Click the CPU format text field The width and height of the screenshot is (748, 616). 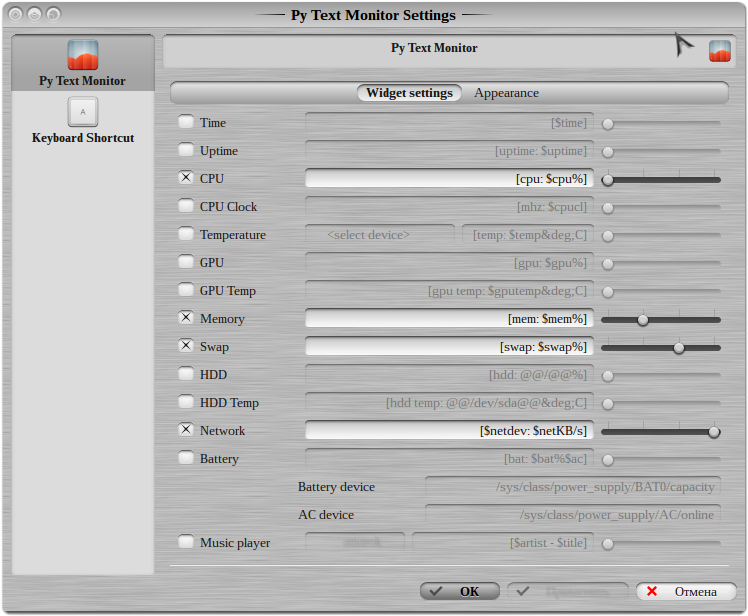[448, 179]
